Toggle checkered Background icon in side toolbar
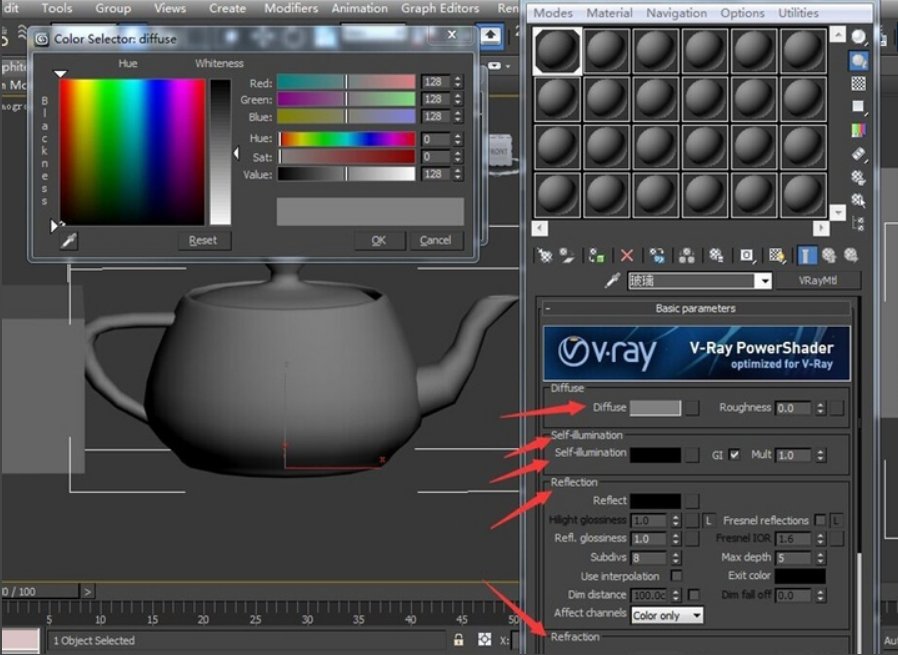 [x=858, y=84]
